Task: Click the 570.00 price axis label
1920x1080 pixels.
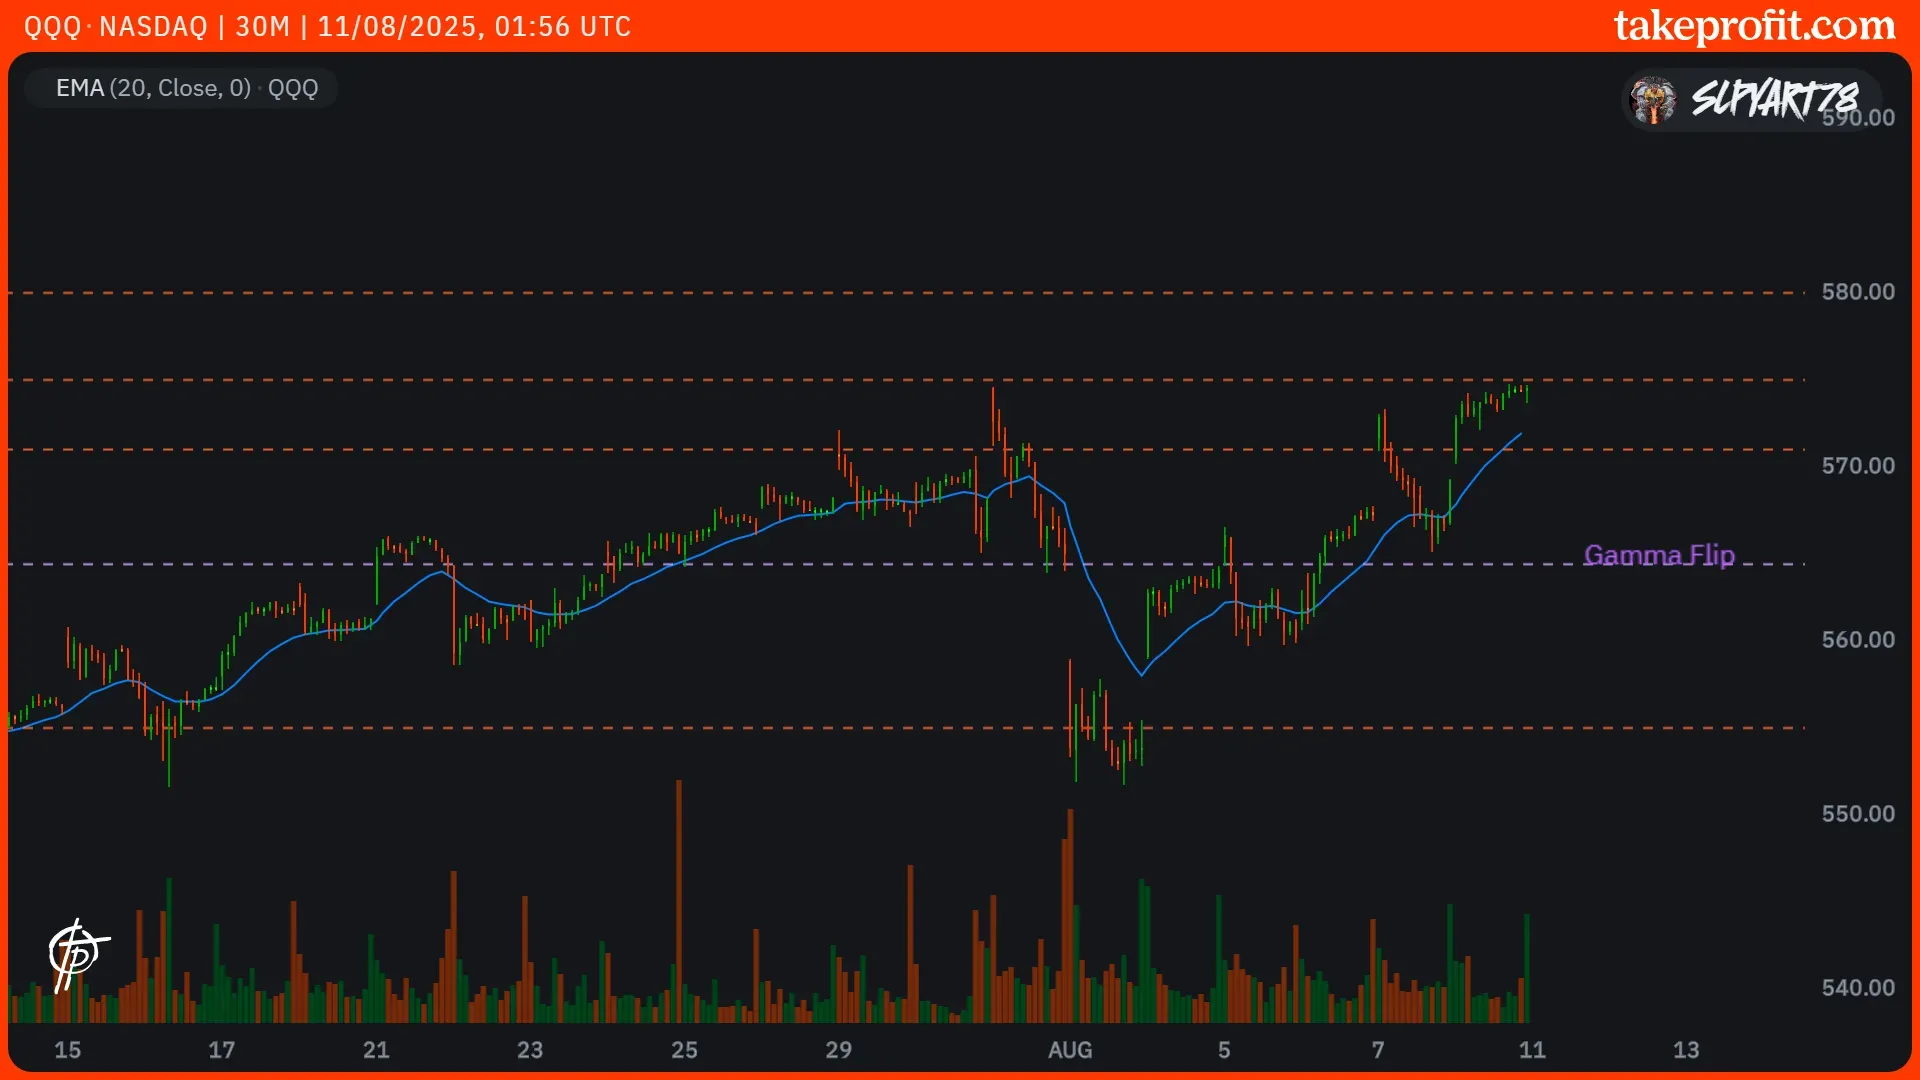Action: point(1858,466)
